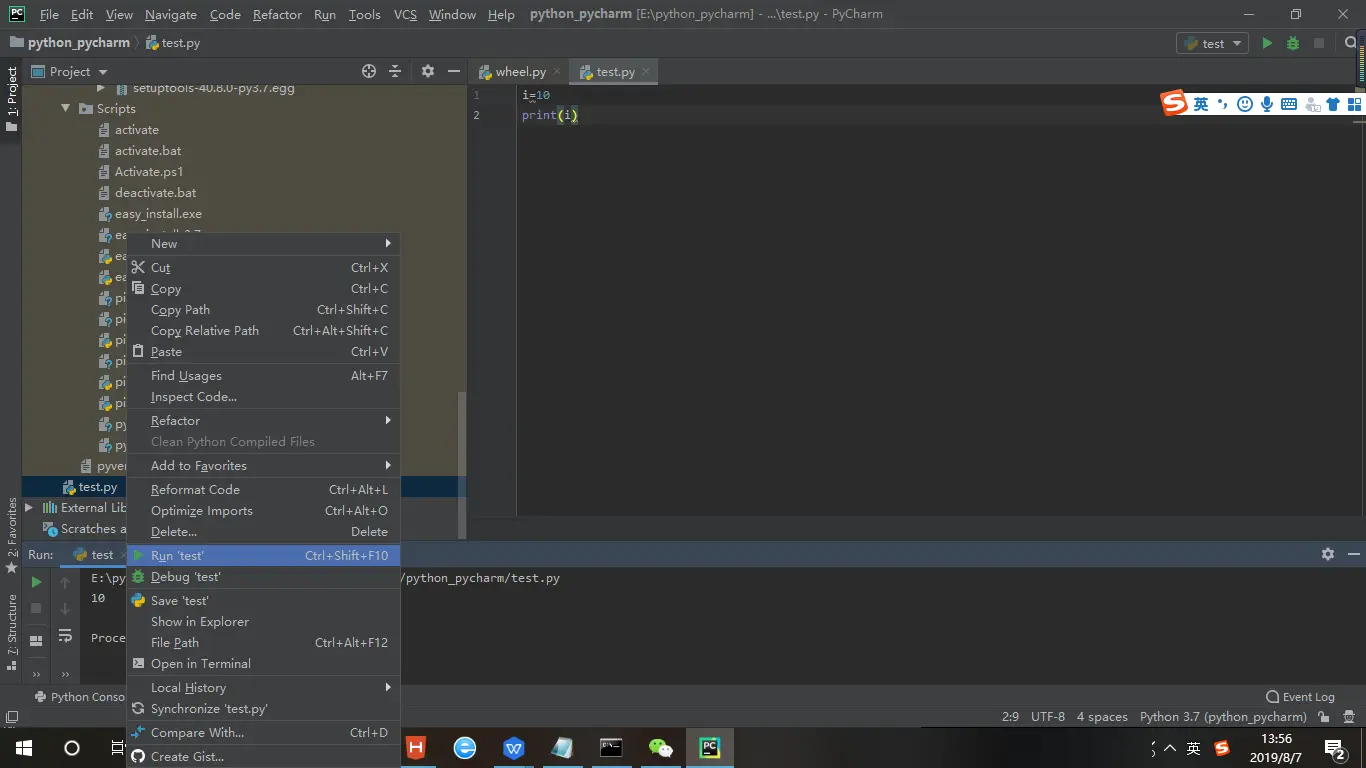Select activate.bat in the project tree

pyautogui.click(x=148, y=150)
